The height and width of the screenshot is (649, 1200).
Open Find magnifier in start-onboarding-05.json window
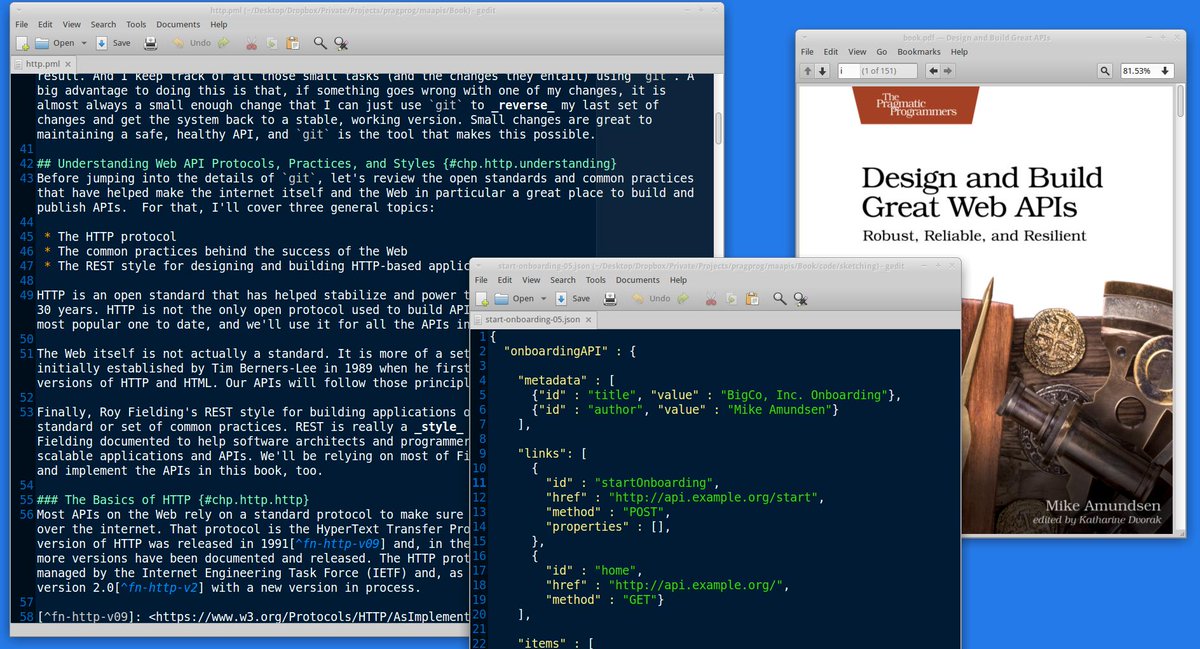click(779, 298)
